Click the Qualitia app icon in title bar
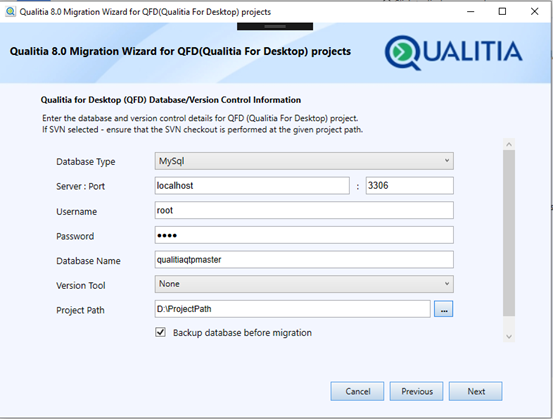Viewport: 553px width, 419px height. click(x=11, y=12)
